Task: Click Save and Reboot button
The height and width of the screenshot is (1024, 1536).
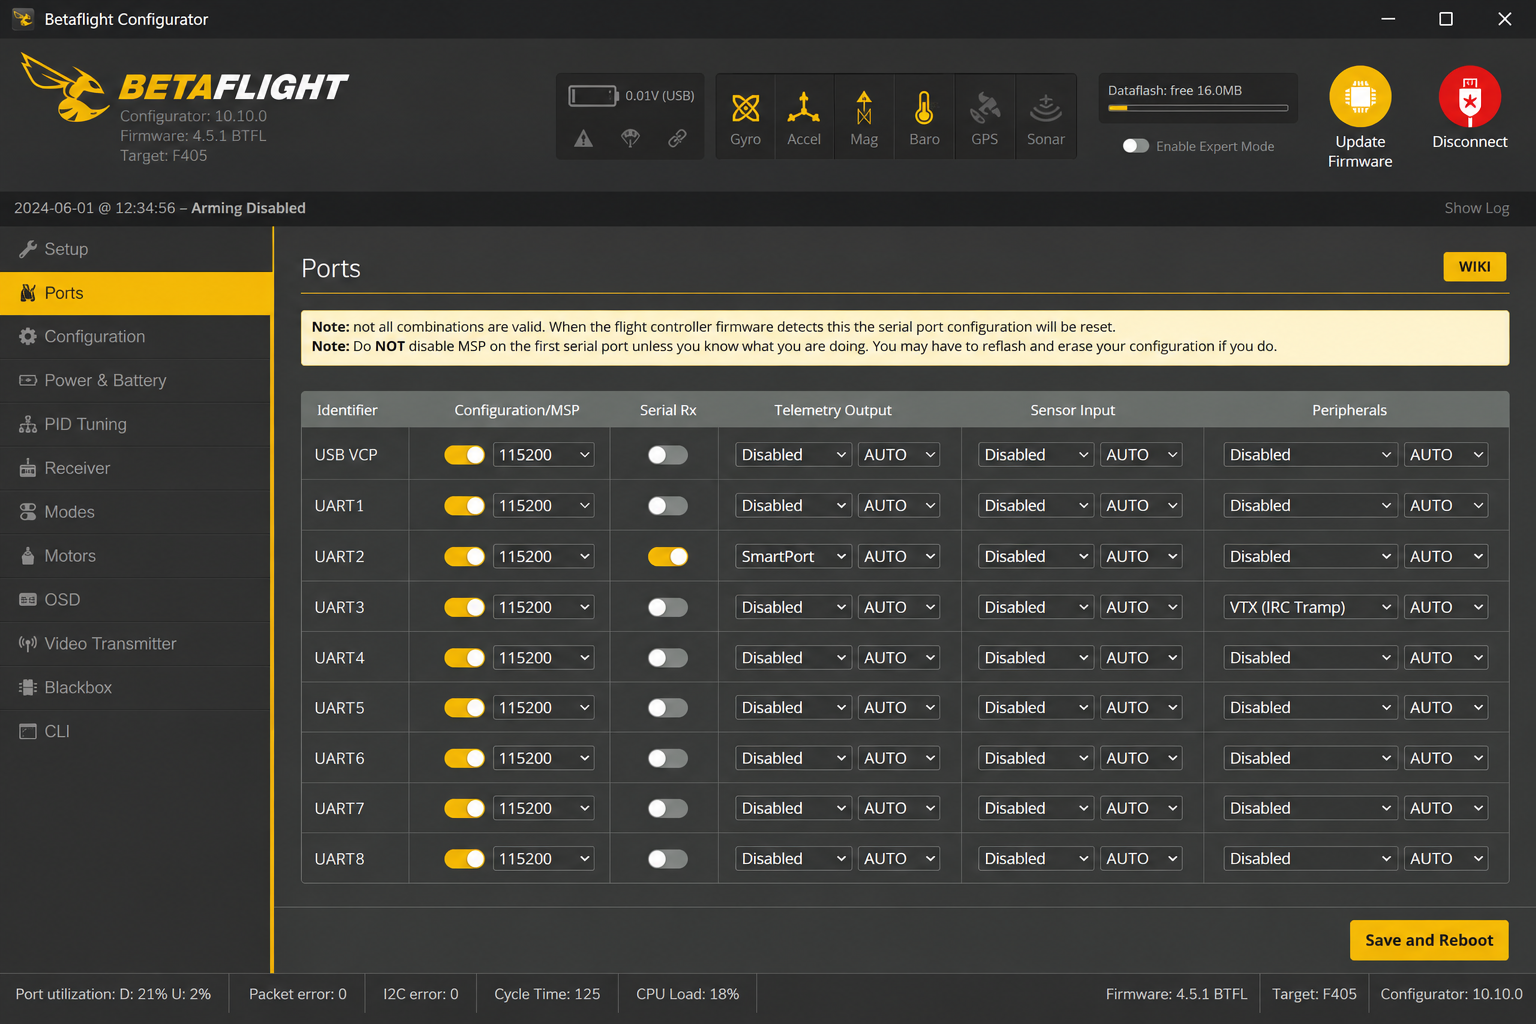Action: pos(1429,940)
